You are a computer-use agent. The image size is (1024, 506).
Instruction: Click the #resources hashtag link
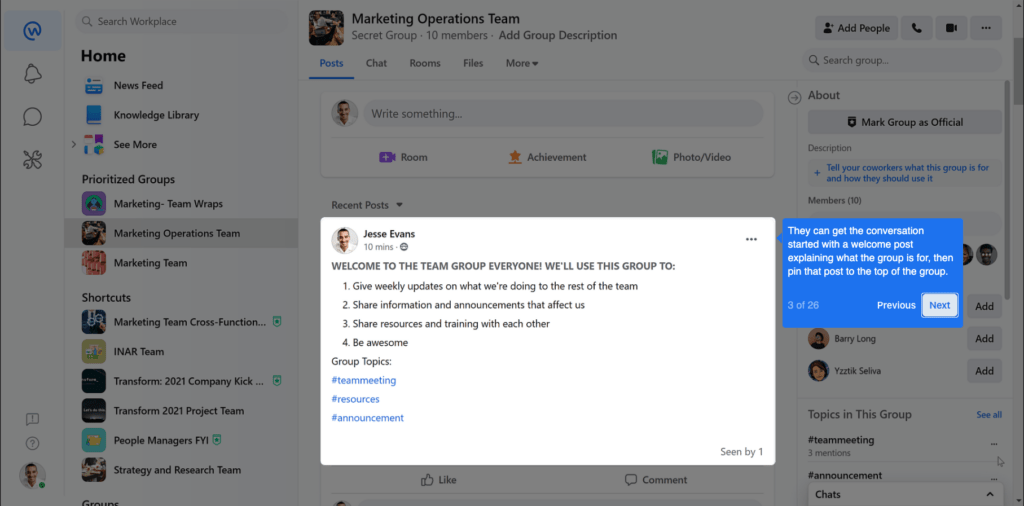coord(355,399)
